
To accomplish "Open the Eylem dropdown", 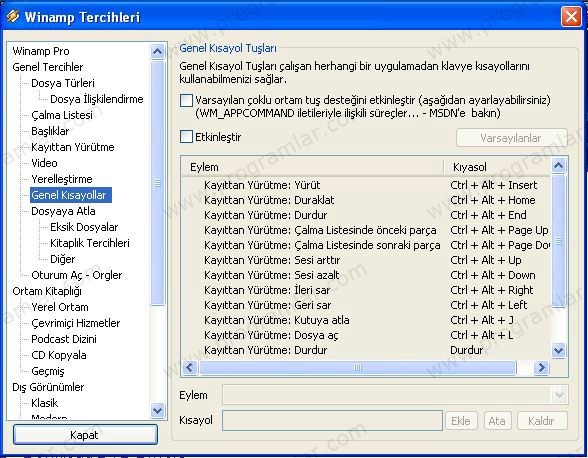I will [560, 395].
